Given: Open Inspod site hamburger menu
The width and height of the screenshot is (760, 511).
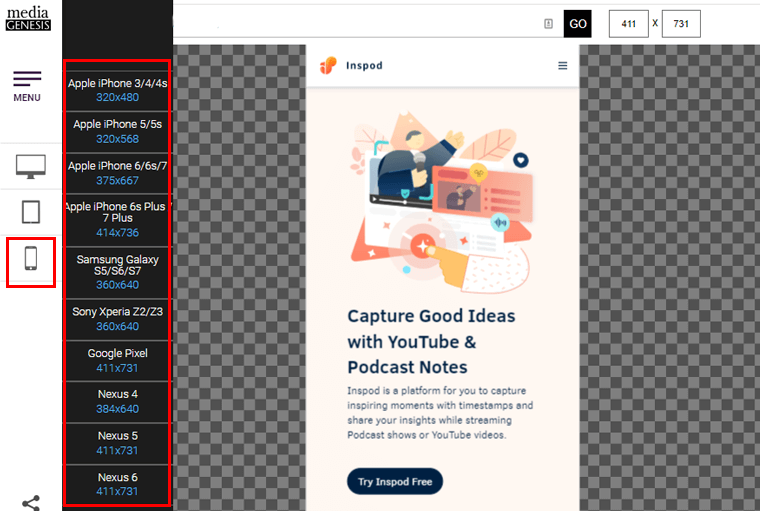Looking at the screenshot, I should pyautogui.click(x=562, y=66).
